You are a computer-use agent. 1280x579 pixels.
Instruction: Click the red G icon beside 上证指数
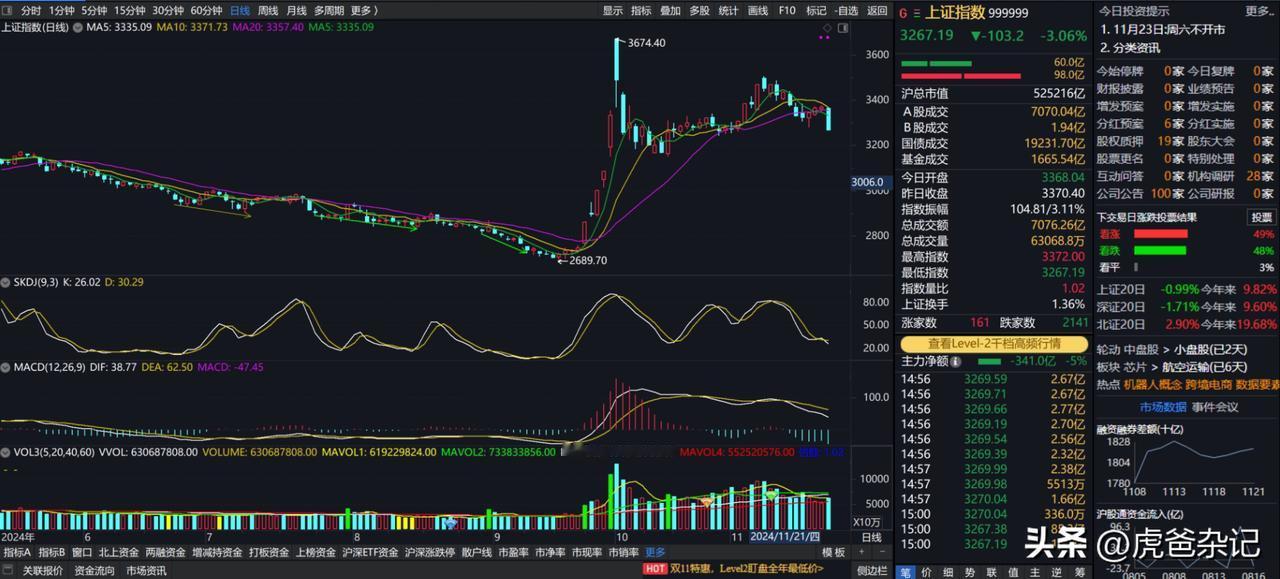coord(903,13)
